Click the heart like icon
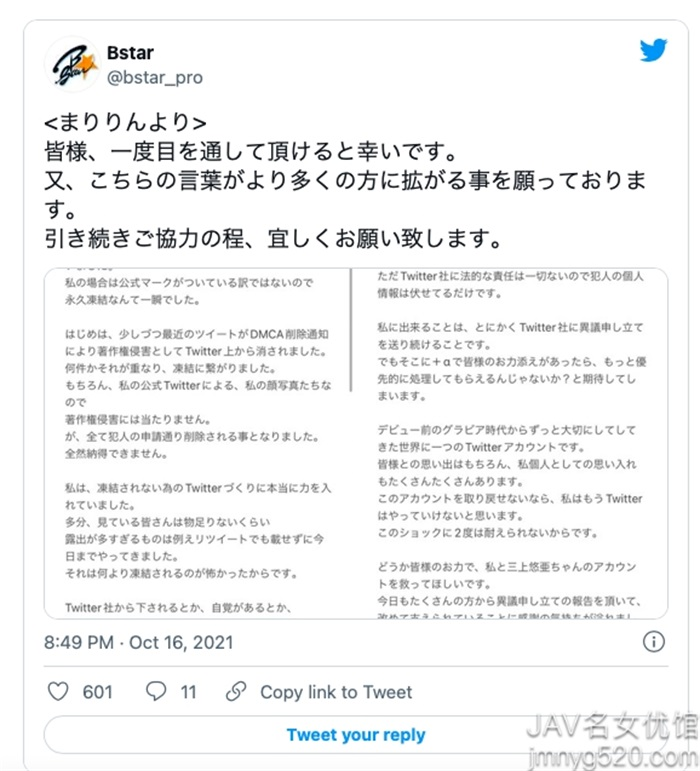This screenshot has height=771, width=700. coord(58,691)
